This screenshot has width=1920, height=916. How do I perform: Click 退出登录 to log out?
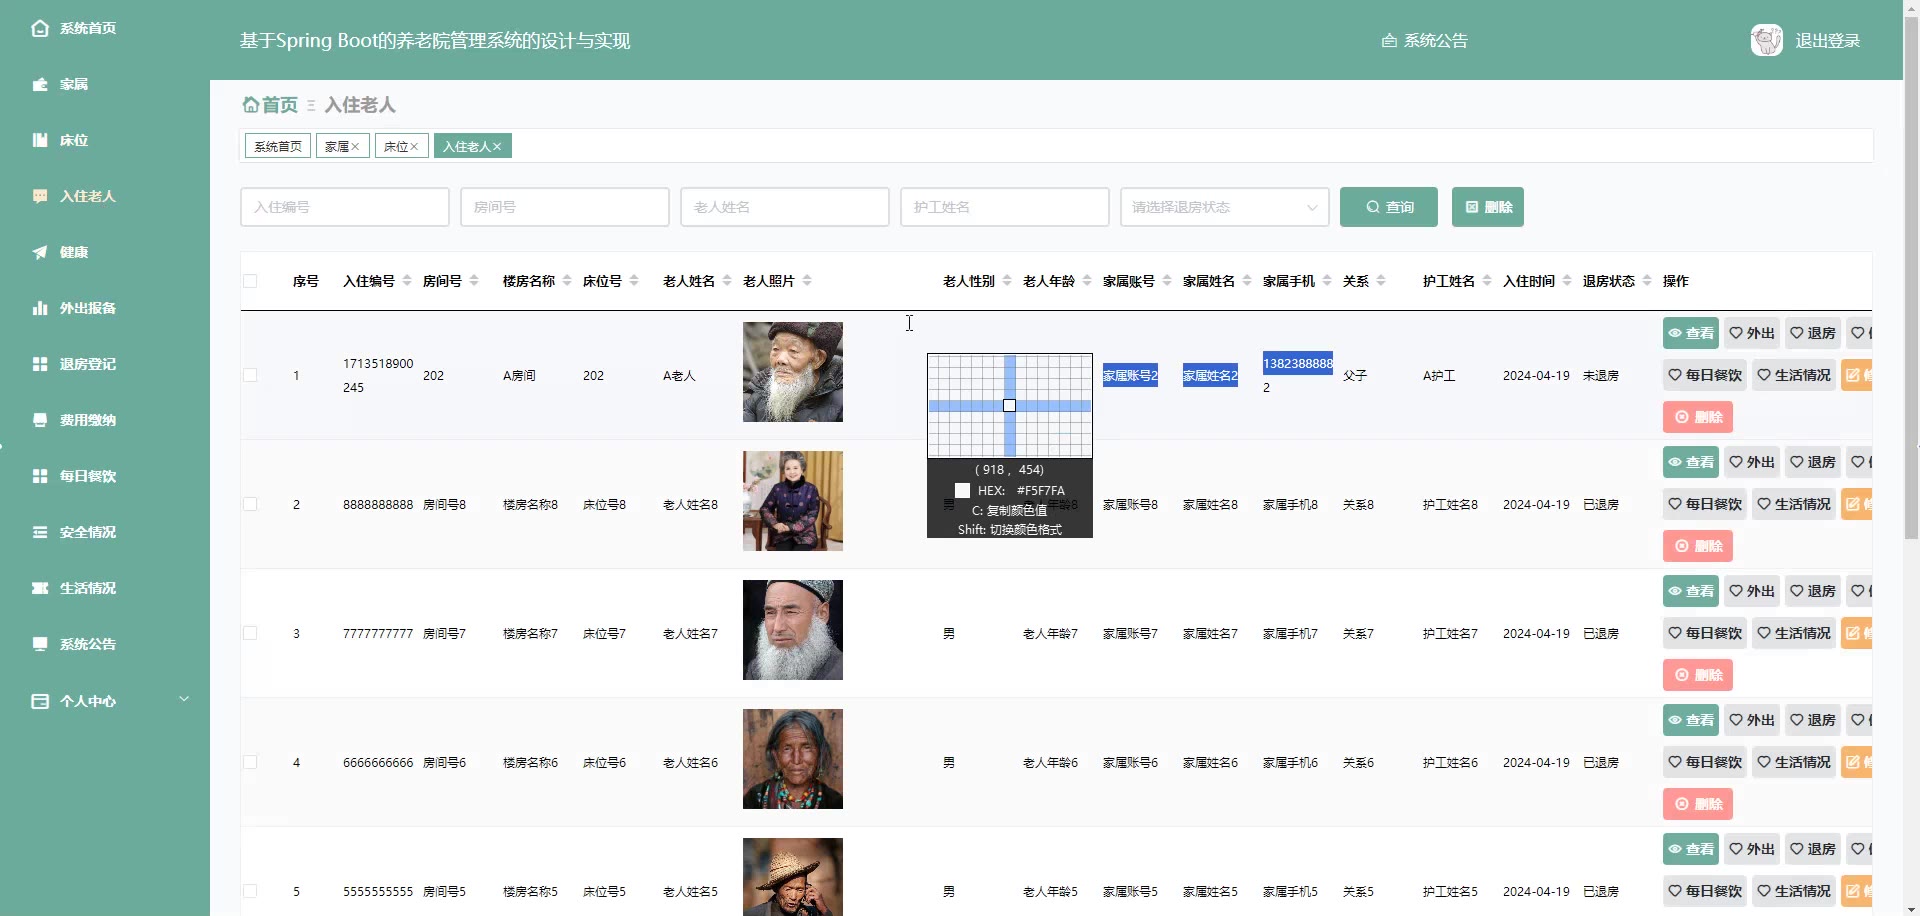(x=1828, y=41)
